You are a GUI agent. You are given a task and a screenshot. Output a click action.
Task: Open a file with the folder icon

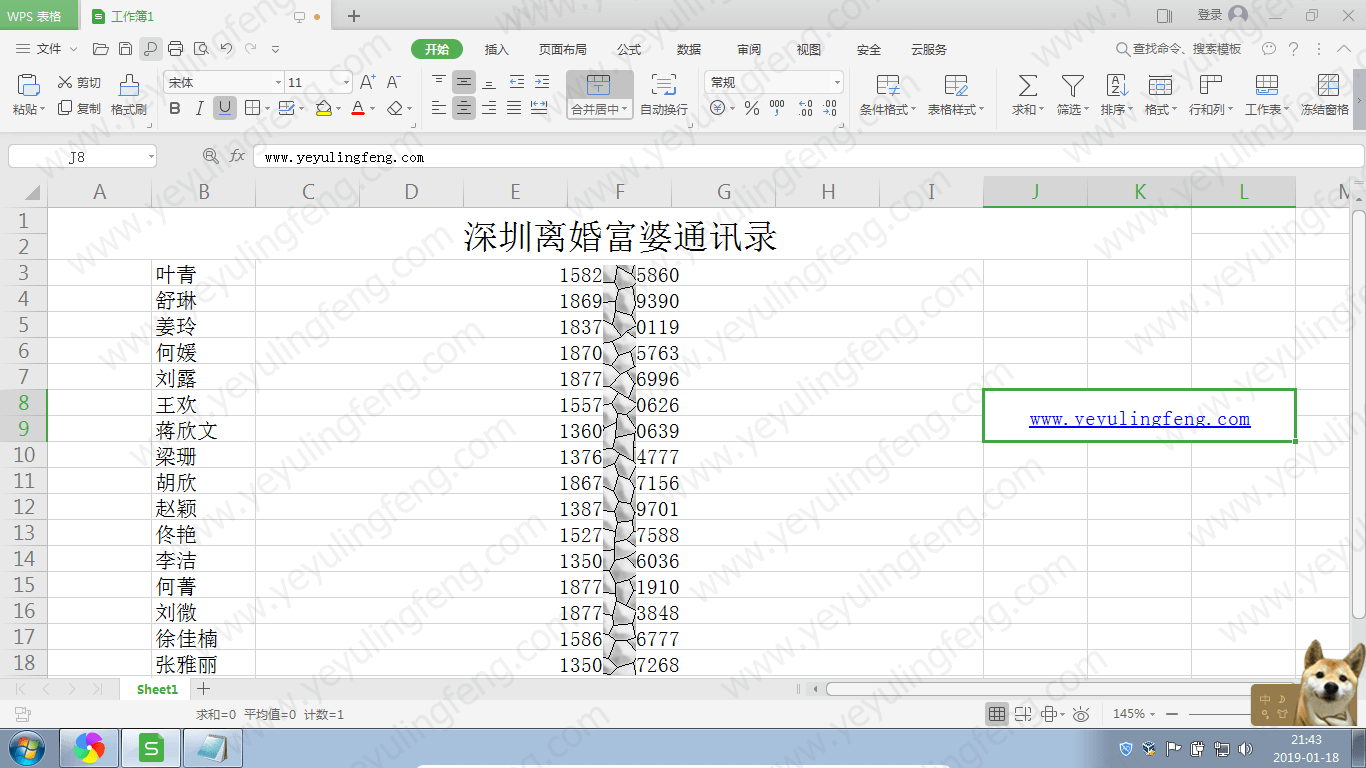100,49
